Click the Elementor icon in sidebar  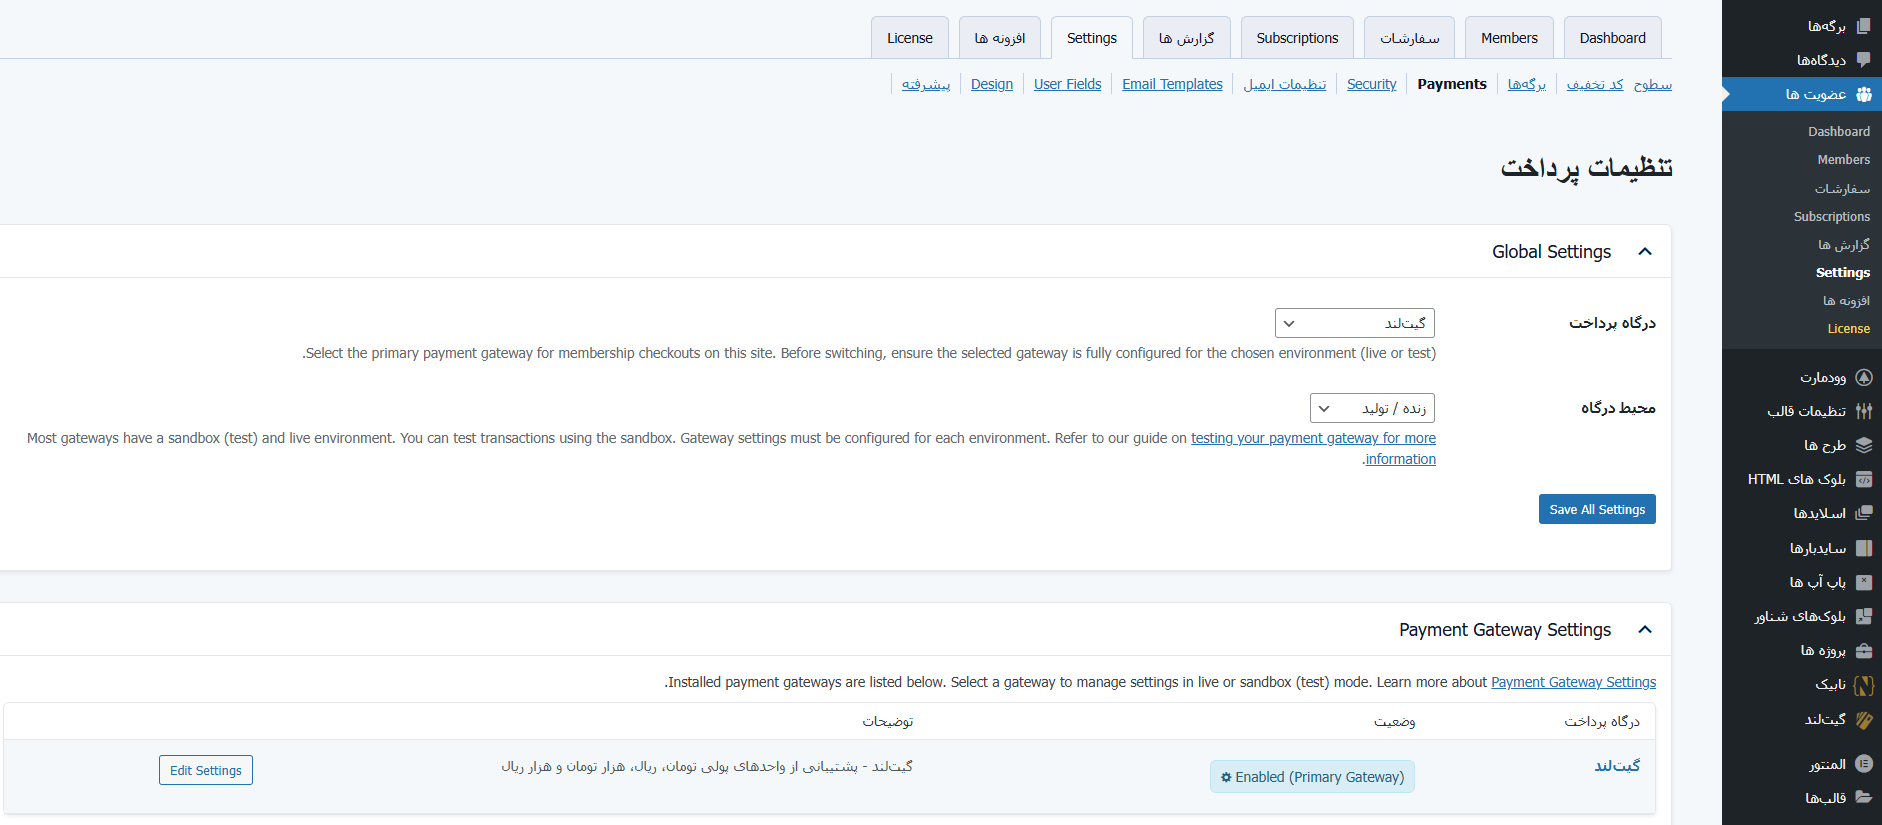(x=1863, y=764)
